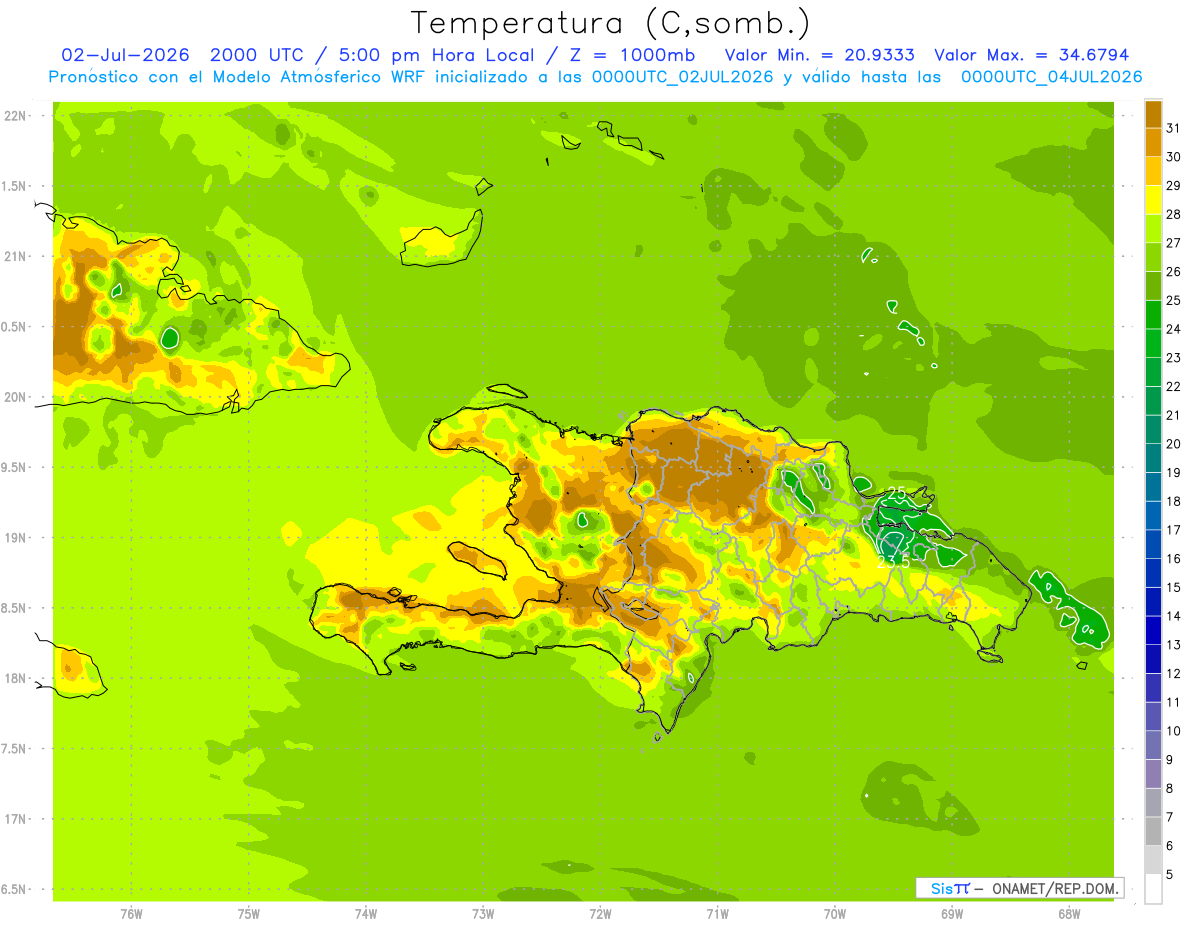
Task: Pick the legend swatch between 29 and 30
Action: [x=1153, y=171]
